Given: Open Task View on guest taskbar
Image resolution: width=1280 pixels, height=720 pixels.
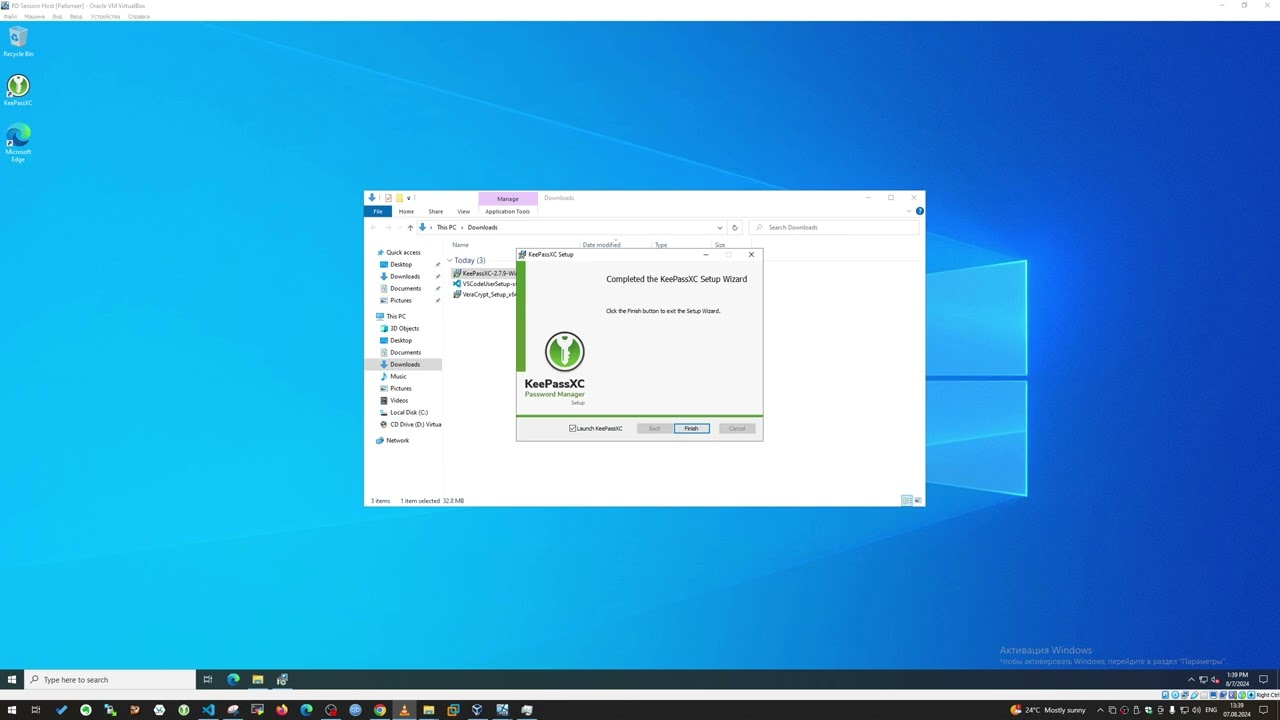Looking at the screenshot, I should coord(208,679).
